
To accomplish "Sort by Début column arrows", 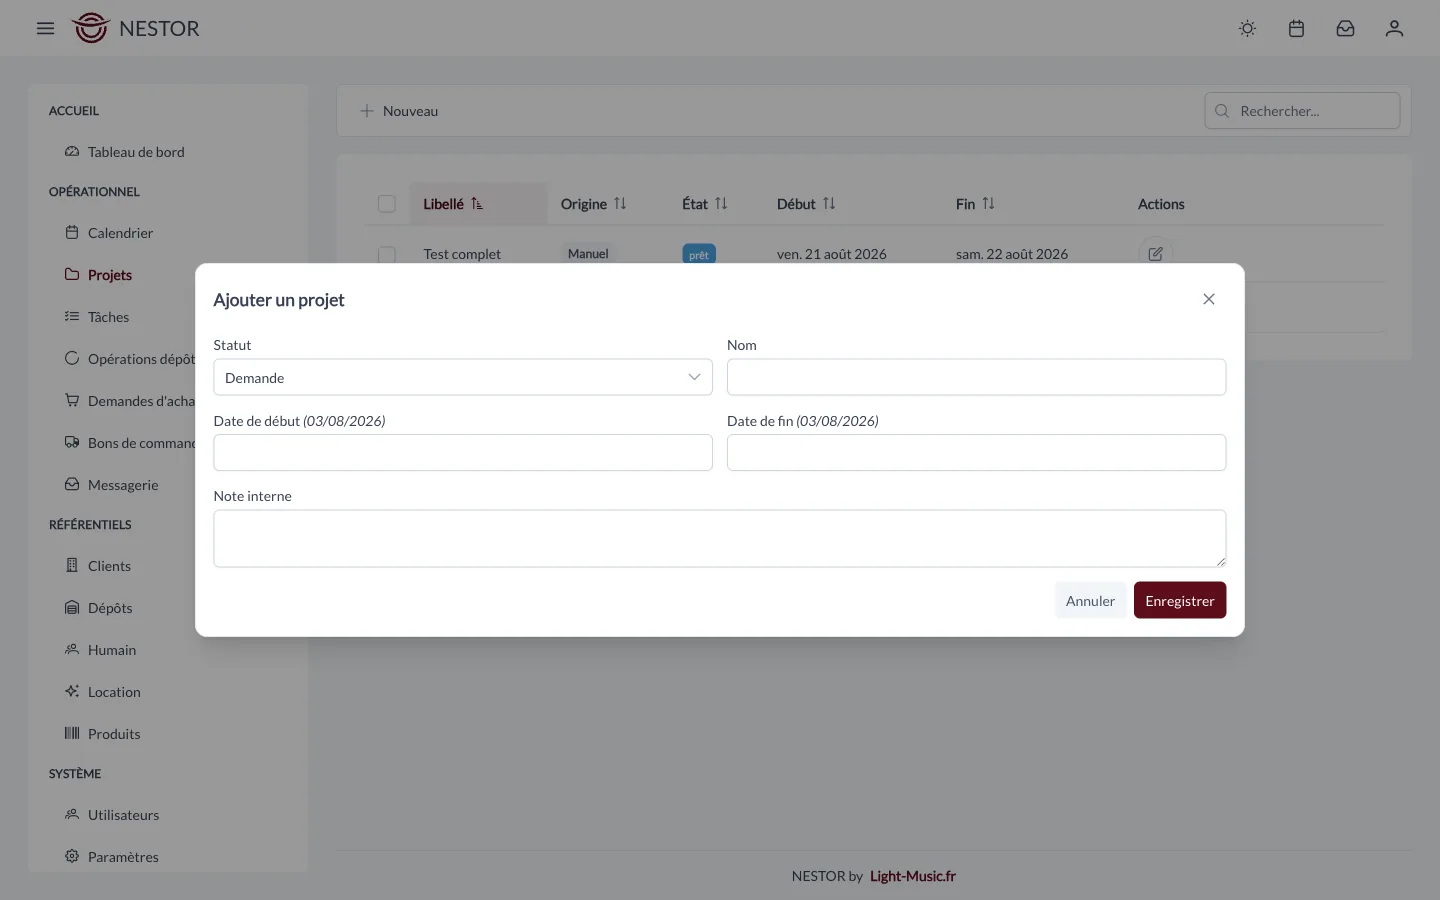I will (x=829, y=204).
